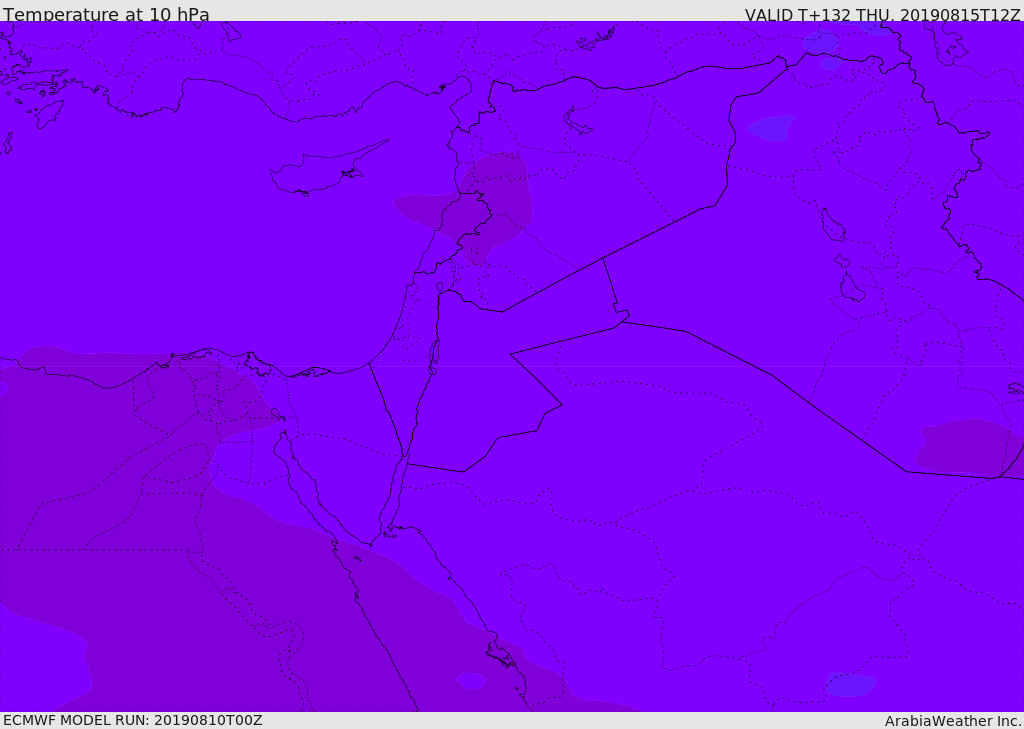Click the small blue patch at bottom right
The width and height of the screenshot is (1024, 729).
click(850, 685)
